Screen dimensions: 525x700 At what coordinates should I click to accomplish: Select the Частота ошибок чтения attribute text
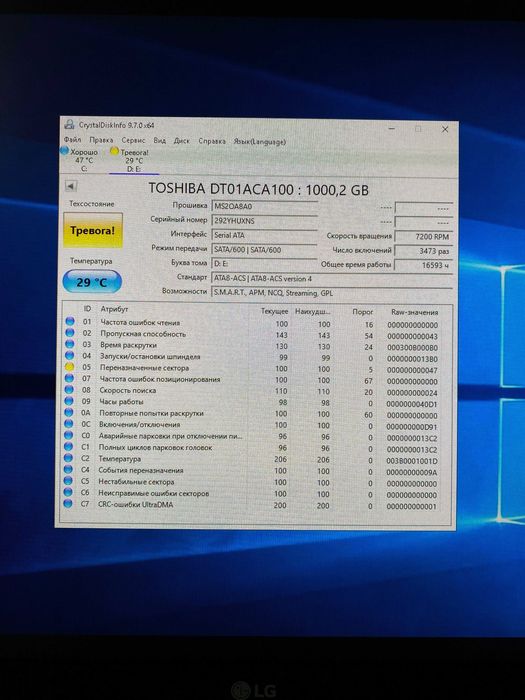(140, 322)
